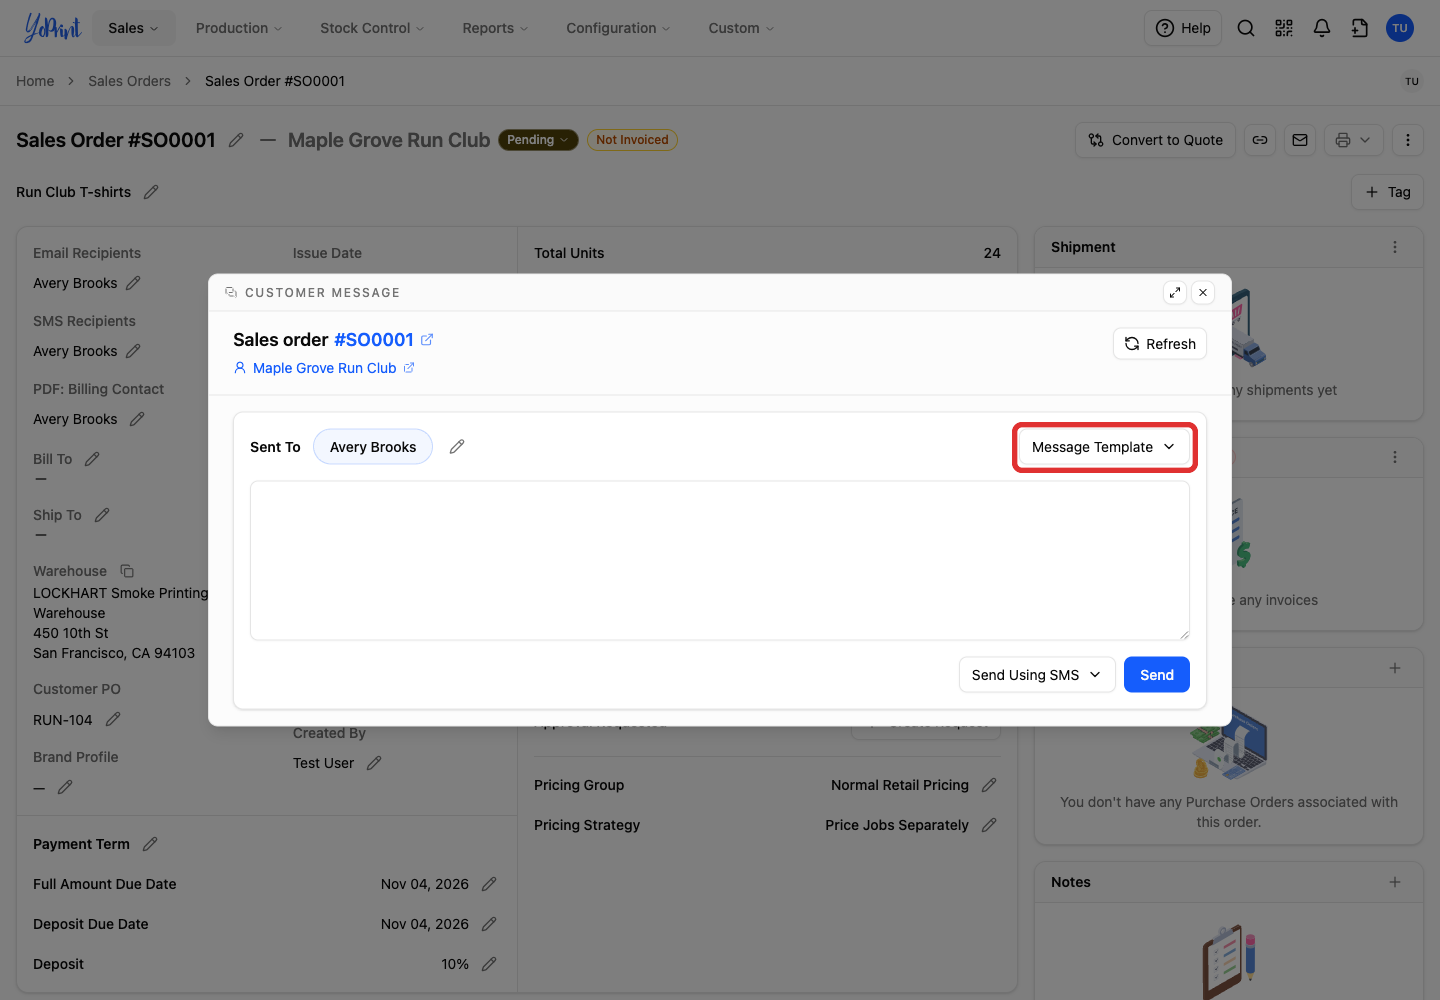This screenshot has height=1000, width=1440.
Task: Close the customer message dialog
Action: 1203,292
